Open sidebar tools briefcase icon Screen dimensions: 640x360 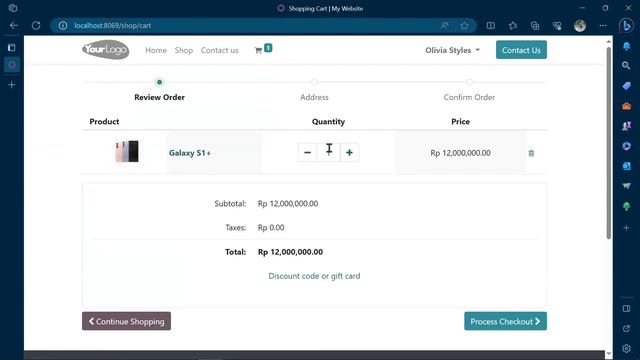(x=627, y=106)
